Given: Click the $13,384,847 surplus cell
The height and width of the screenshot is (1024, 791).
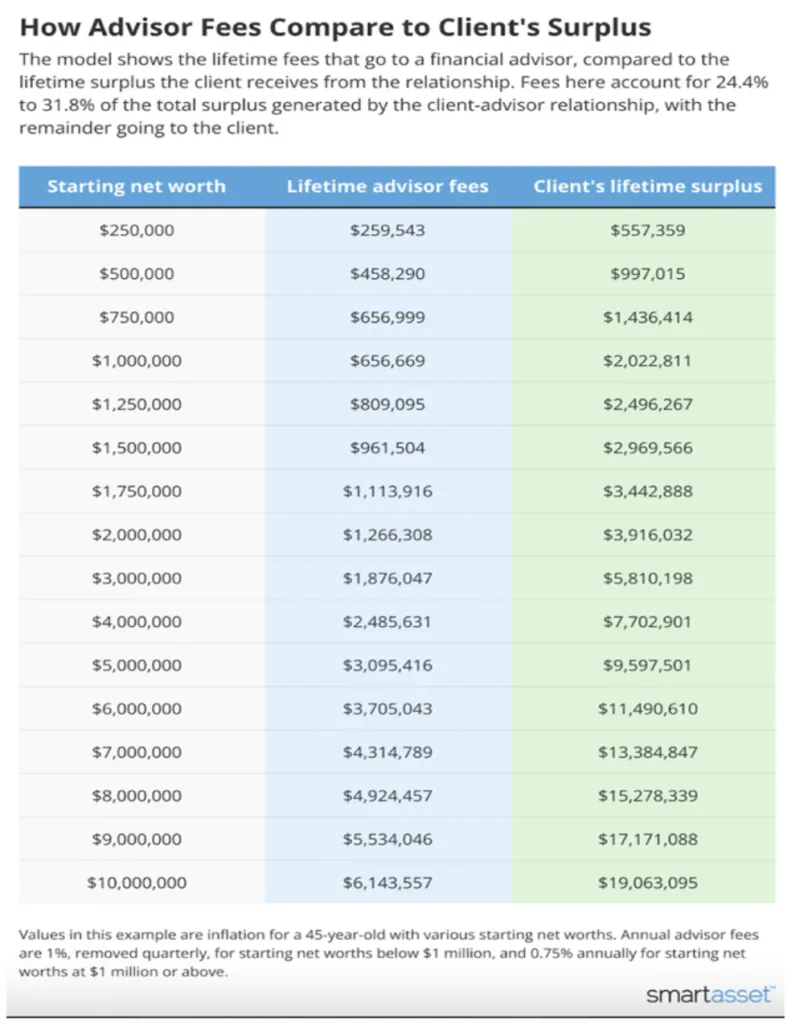Looking at the screenshot, I should coord(647,752).
